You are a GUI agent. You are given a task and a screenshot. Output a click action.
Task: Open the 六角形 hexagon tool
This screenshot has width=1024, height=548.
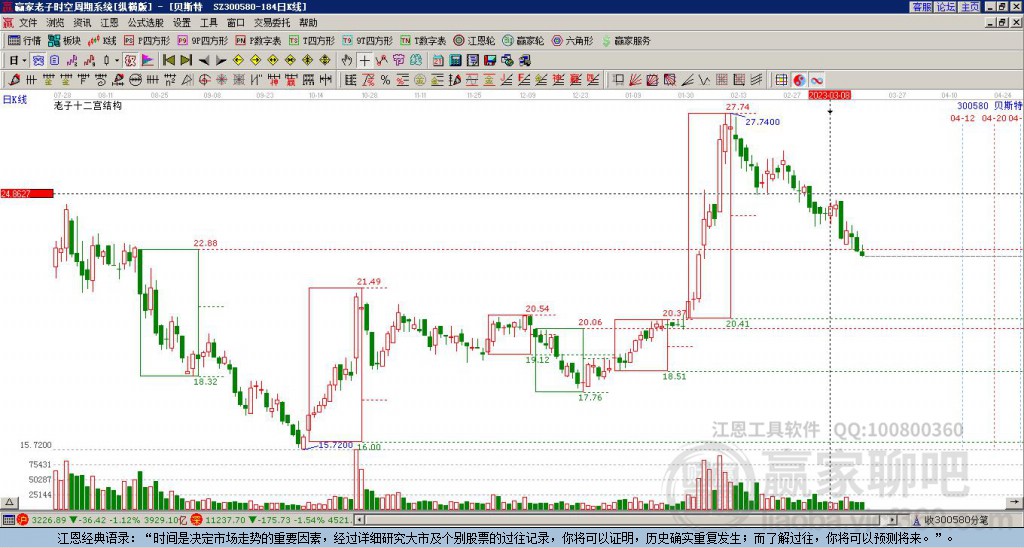click(x=572, y=40)
